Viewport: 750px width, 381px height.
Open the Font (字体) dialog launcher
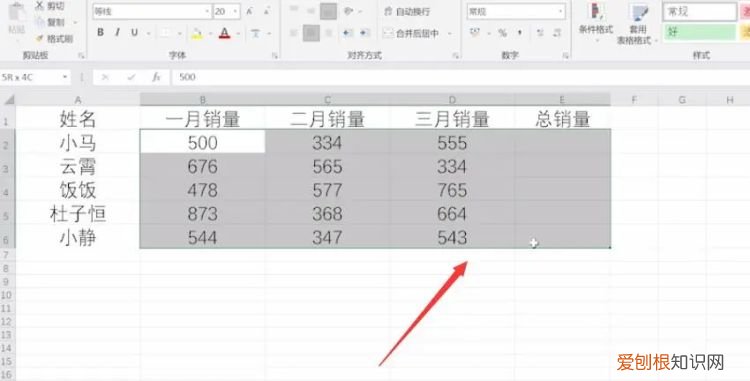coord(275,56)
